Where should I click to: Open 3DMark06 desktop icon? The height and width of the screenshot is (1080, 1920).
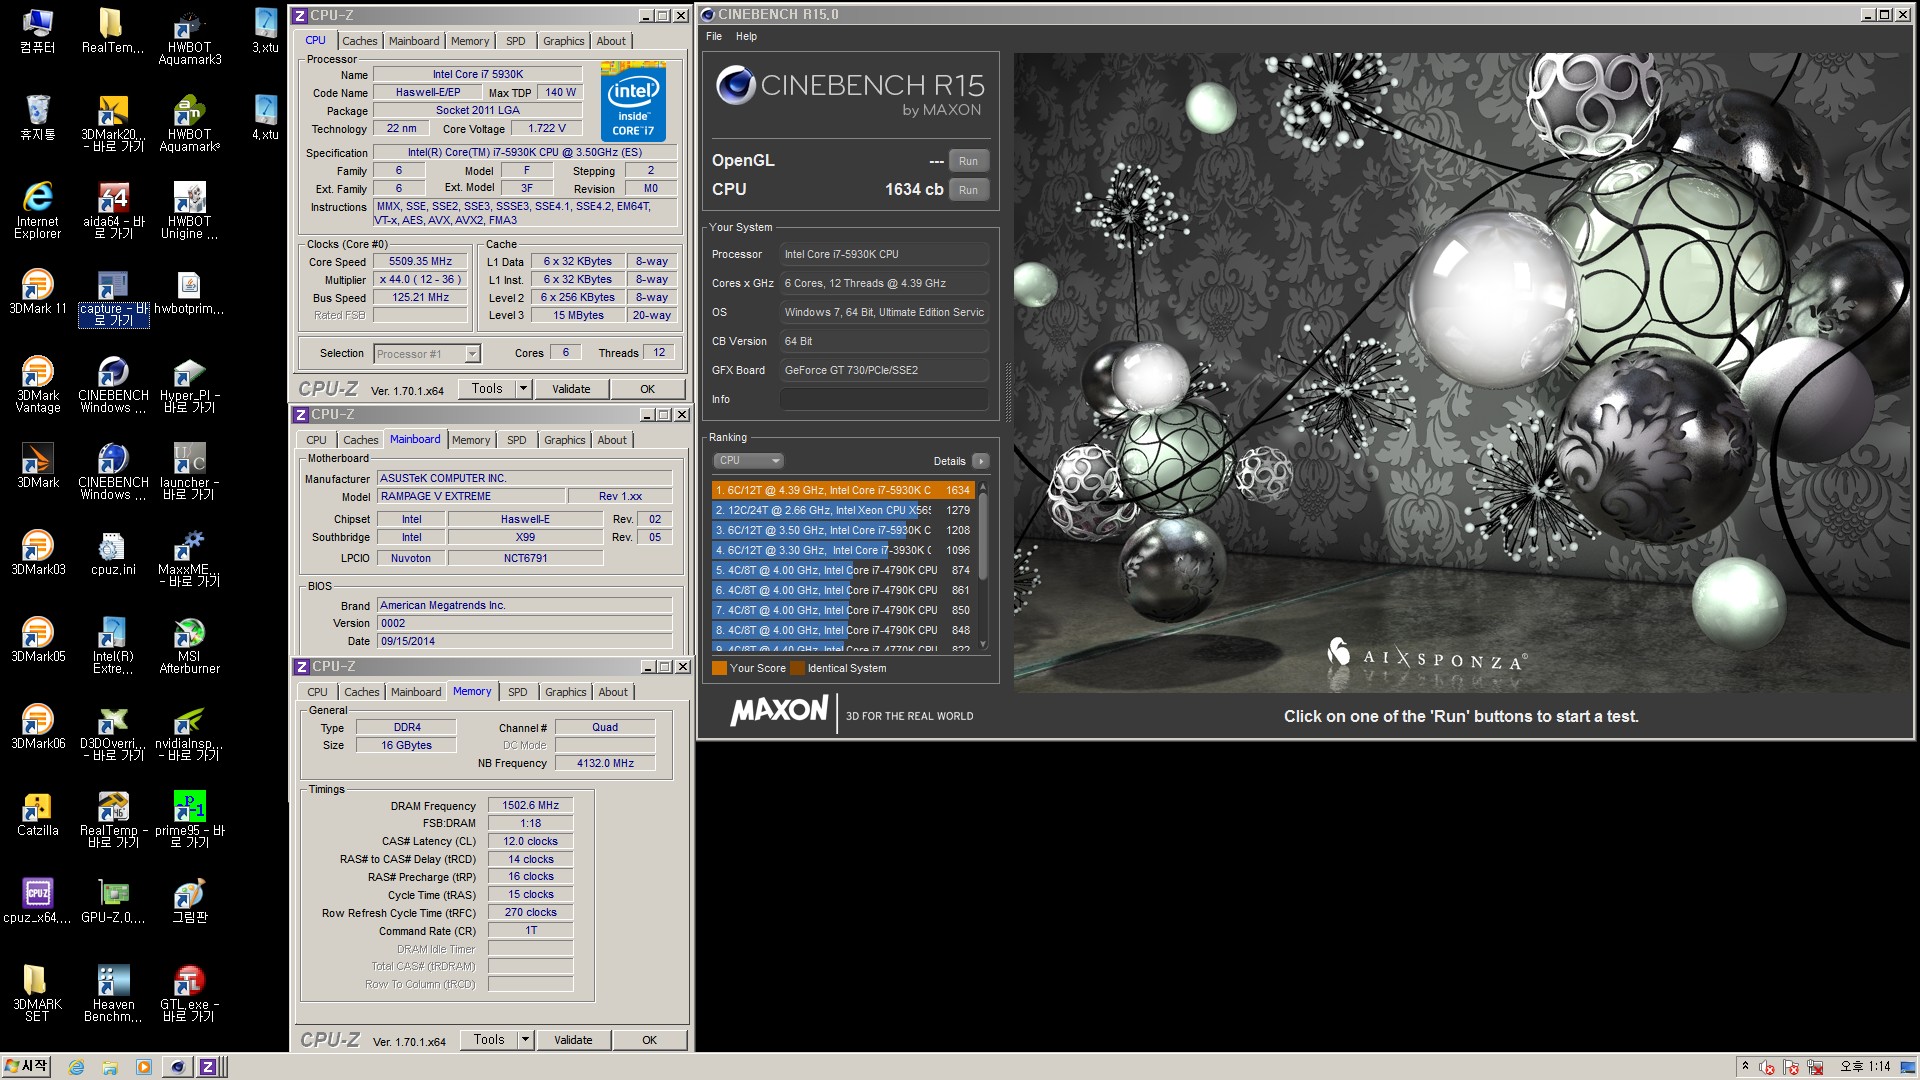coord(38,727)
